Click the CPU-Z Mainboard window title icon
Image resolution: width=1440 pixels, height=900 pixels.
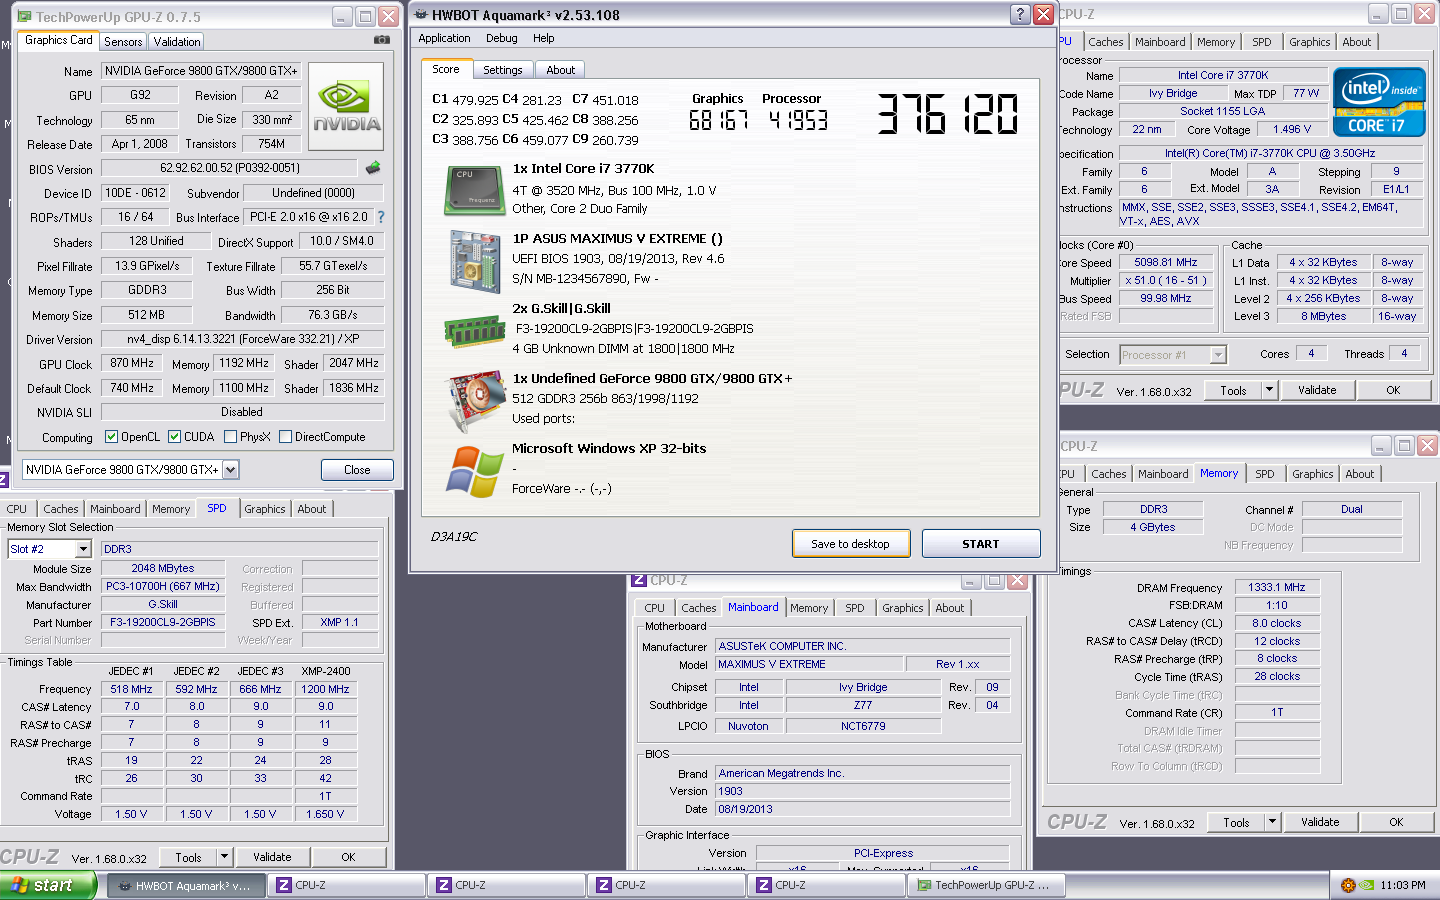[x=639, y=580]
